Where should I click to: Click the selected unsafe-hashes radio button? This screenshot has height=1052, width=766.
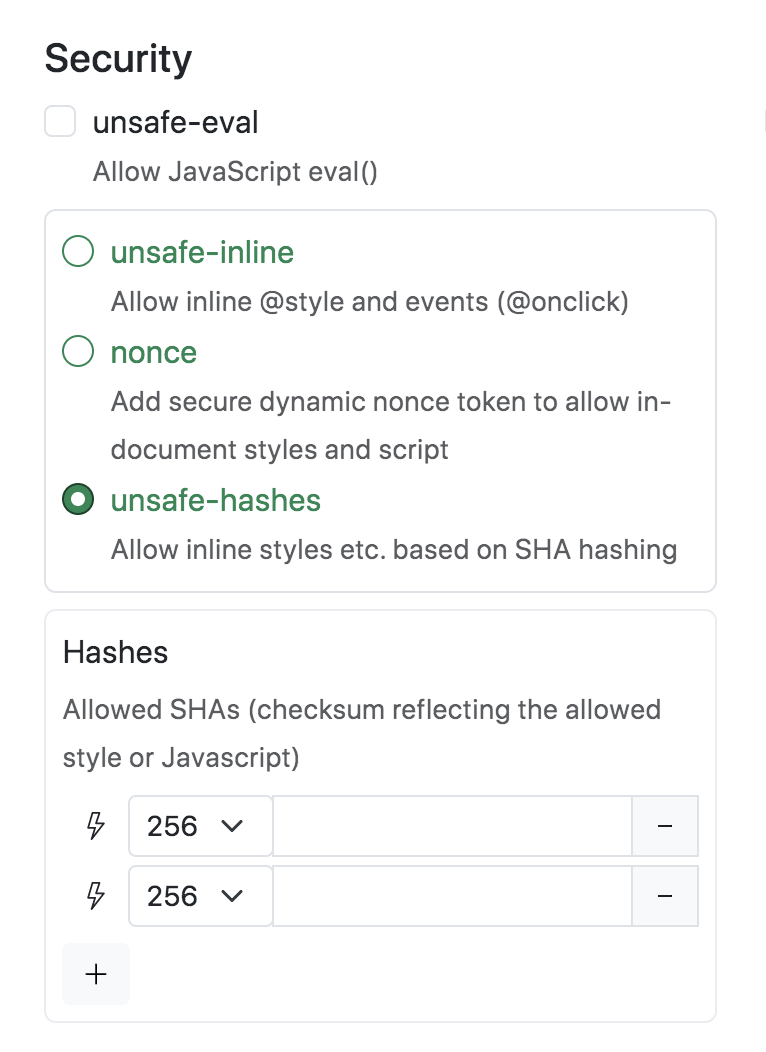point(78,500)
